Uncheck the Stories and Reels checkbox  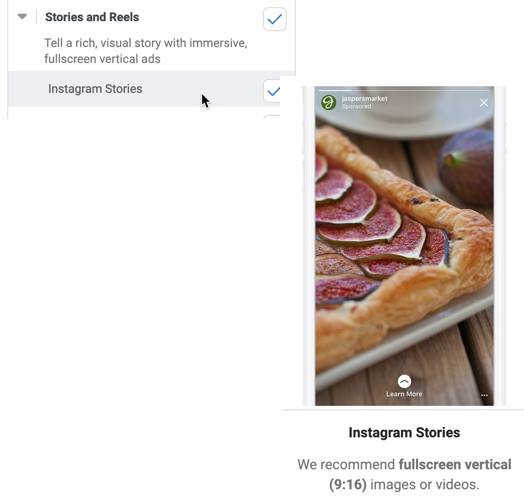(275, 19)
